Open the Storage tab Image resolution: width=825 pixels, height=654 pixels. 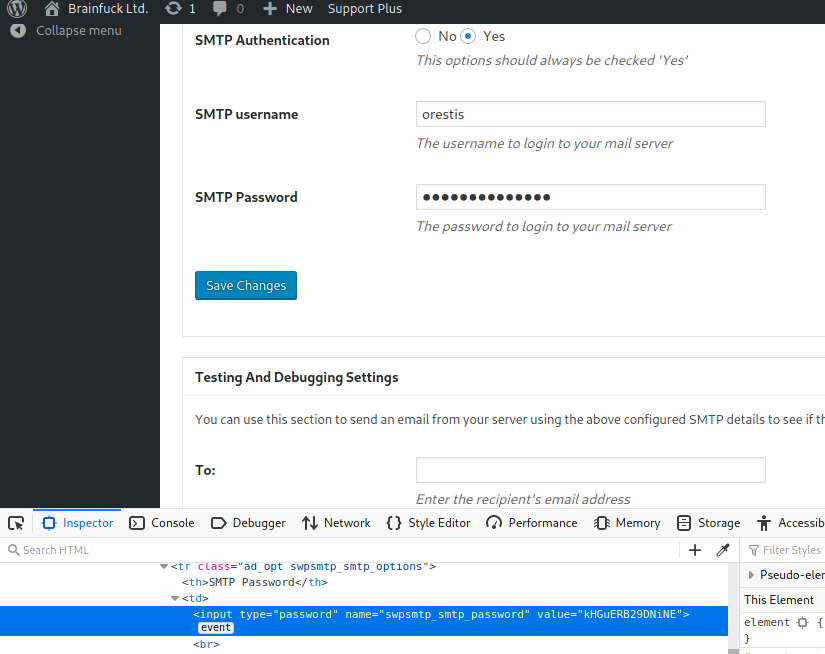[x=709, y=523]
